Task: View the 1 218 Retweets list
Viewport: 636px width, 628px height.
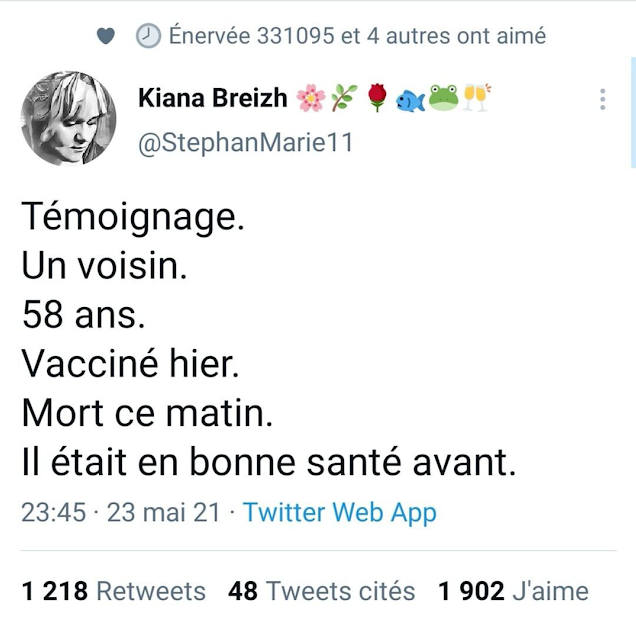Action: coord(113,591)
